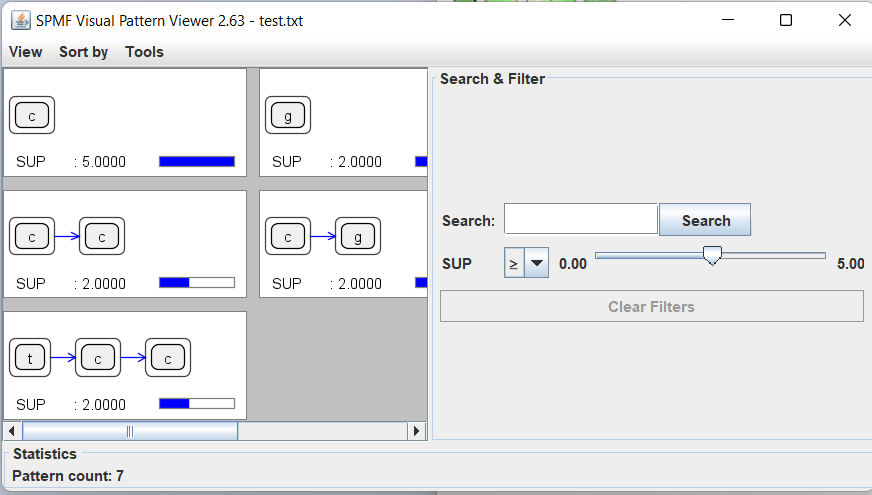The width and height of the screenshot is (872, 495).
Task: Click the horizontal scrollbar thumb
Action: coord(130,431)
